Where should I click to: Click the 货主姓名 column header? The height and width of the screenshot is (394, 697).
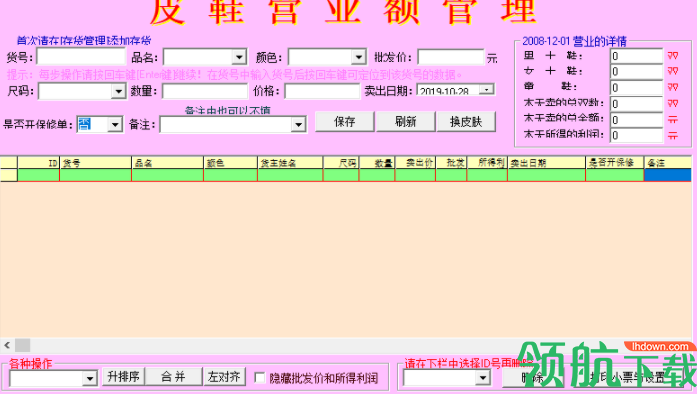point(290,163)
